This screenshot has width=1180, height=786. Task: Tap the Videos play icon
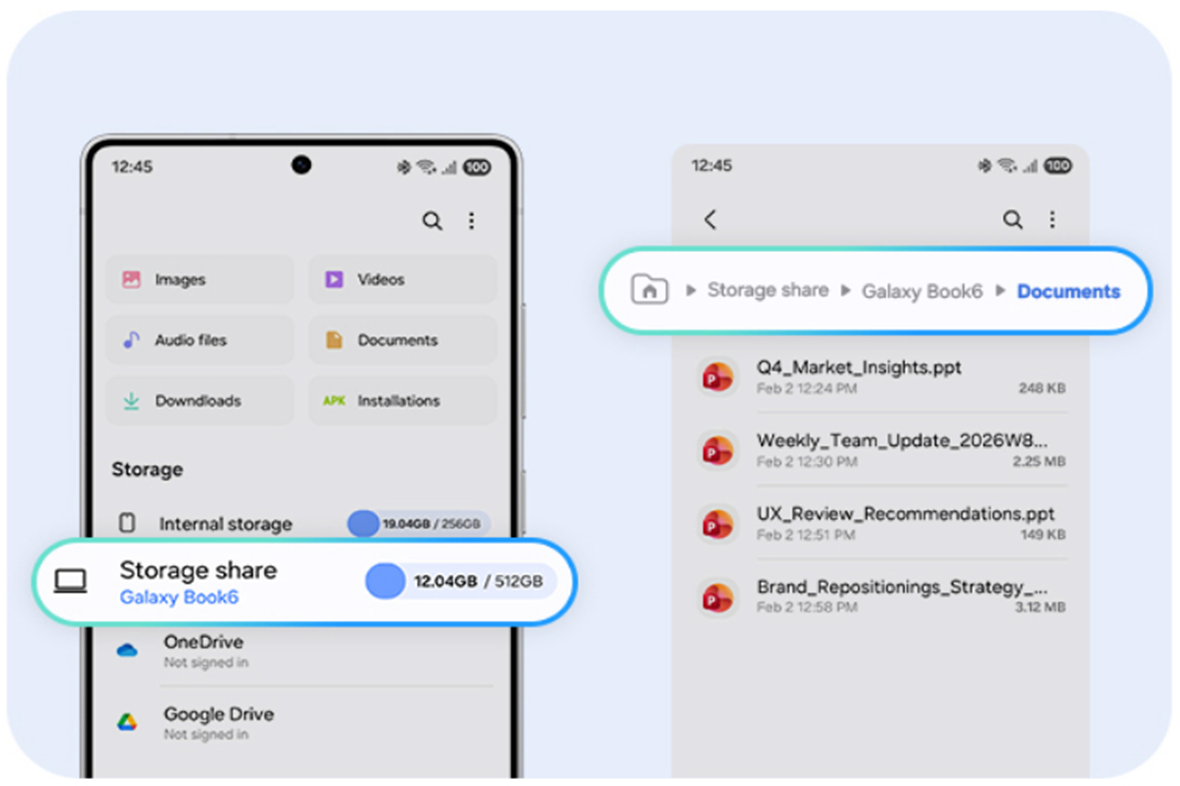coord(334,279)
